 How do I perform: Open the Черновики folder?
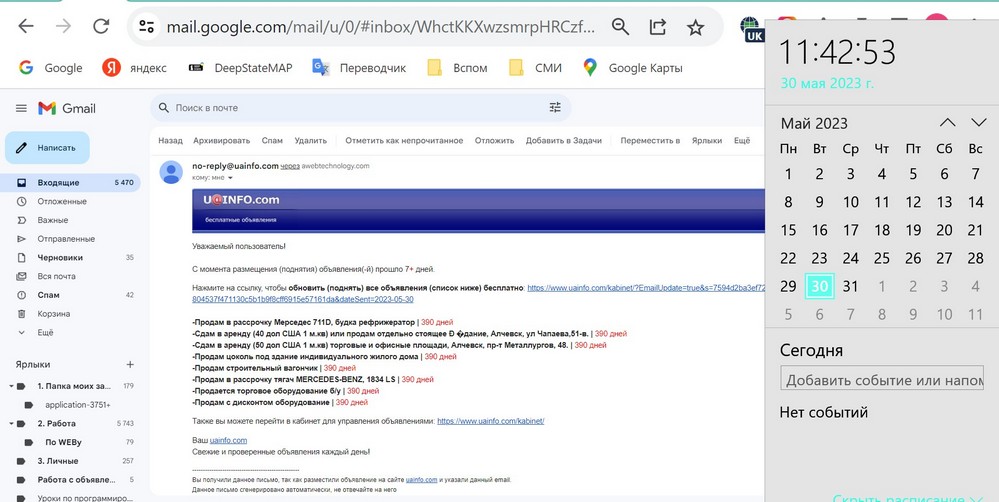pyautogui.click(x=70, y=257)
